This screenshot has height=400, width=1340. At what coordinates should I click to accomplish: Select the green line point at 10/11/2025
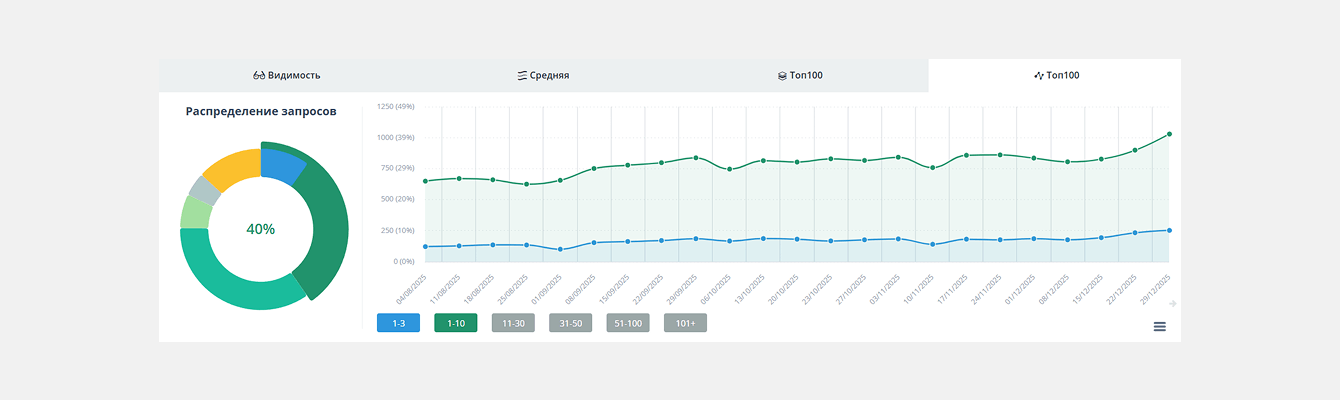(932, 167)
